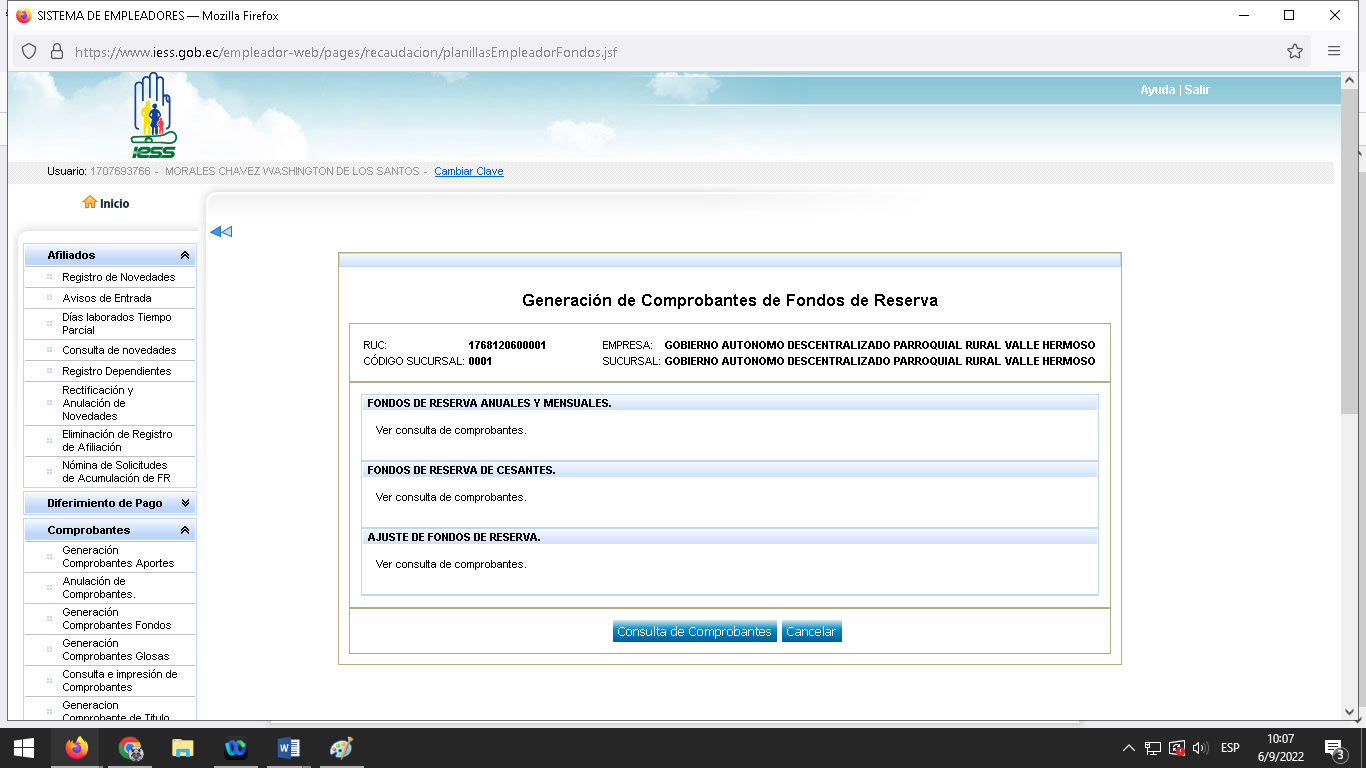Open the Paint app in the taskbar

click(x=341, y=748)
